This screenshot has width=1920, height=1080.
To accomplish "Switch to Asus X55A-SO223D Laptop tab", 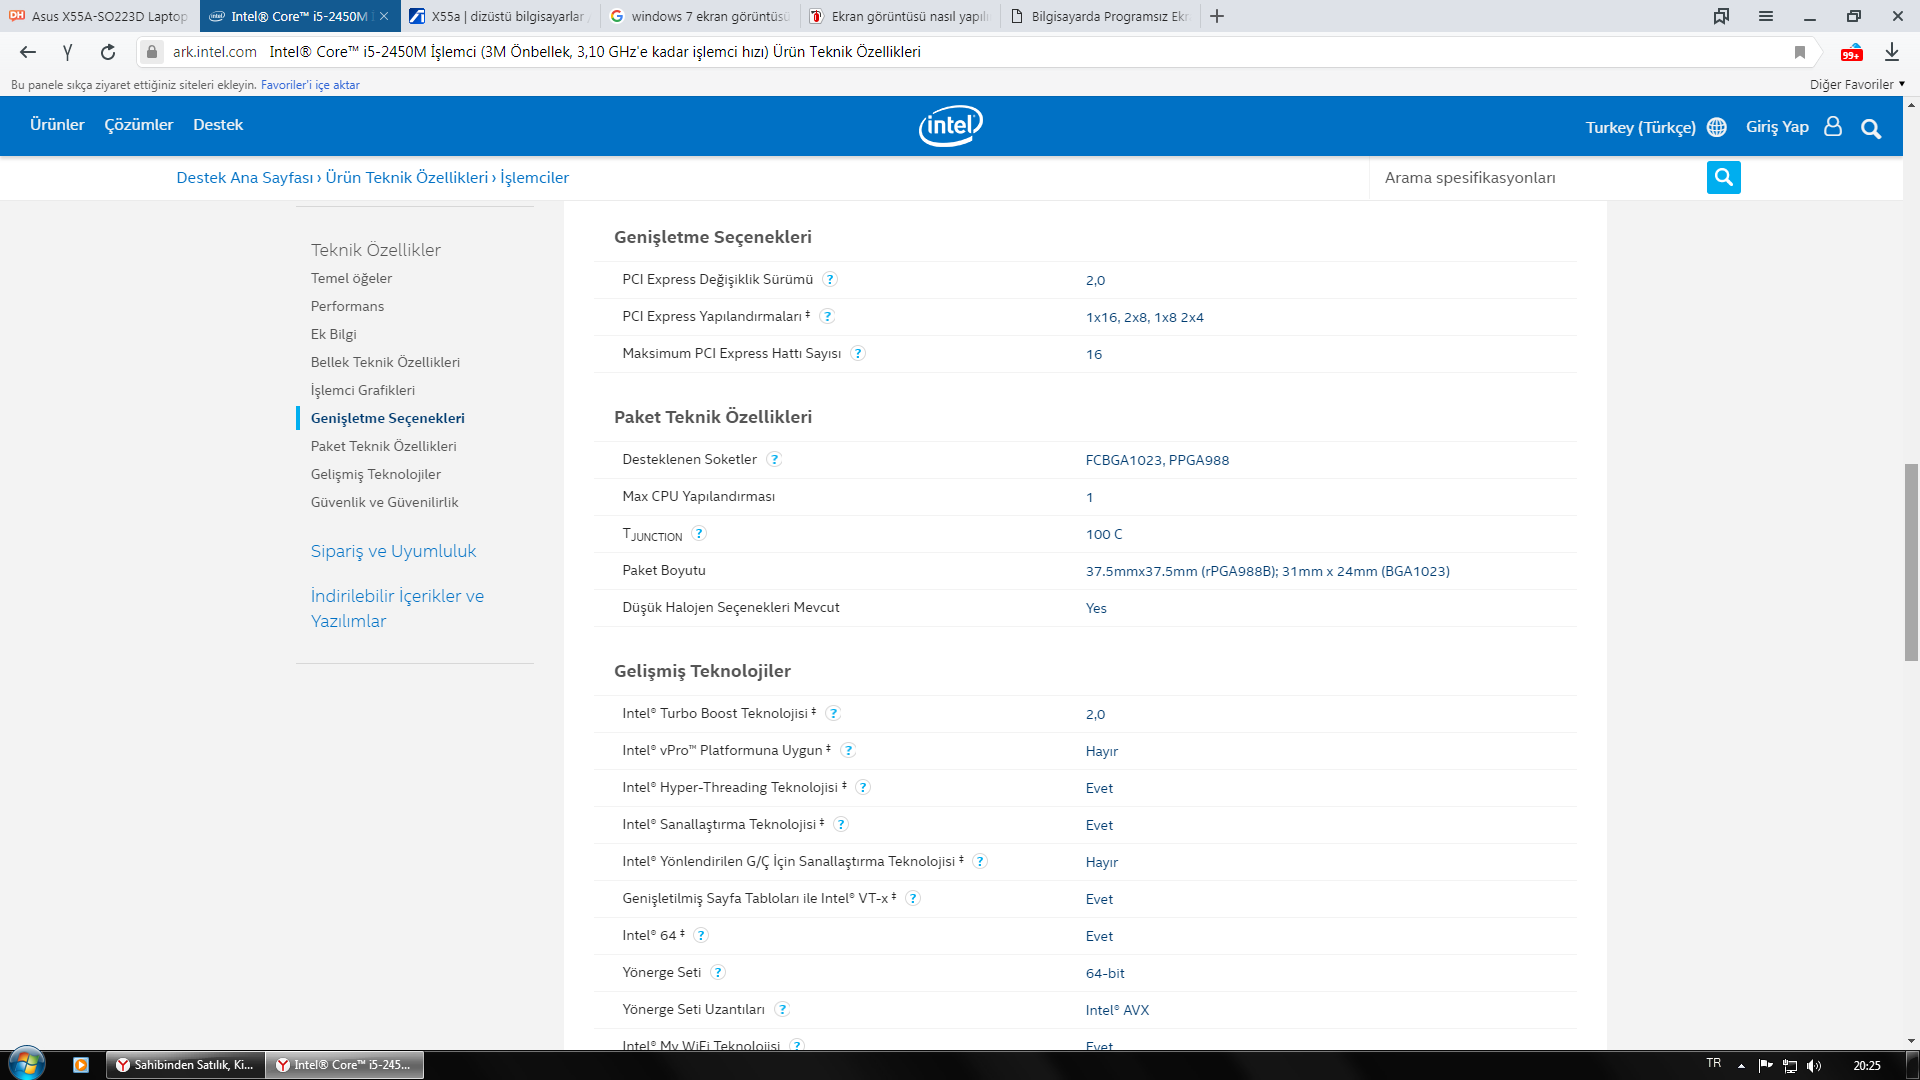I will coord(100,16).
